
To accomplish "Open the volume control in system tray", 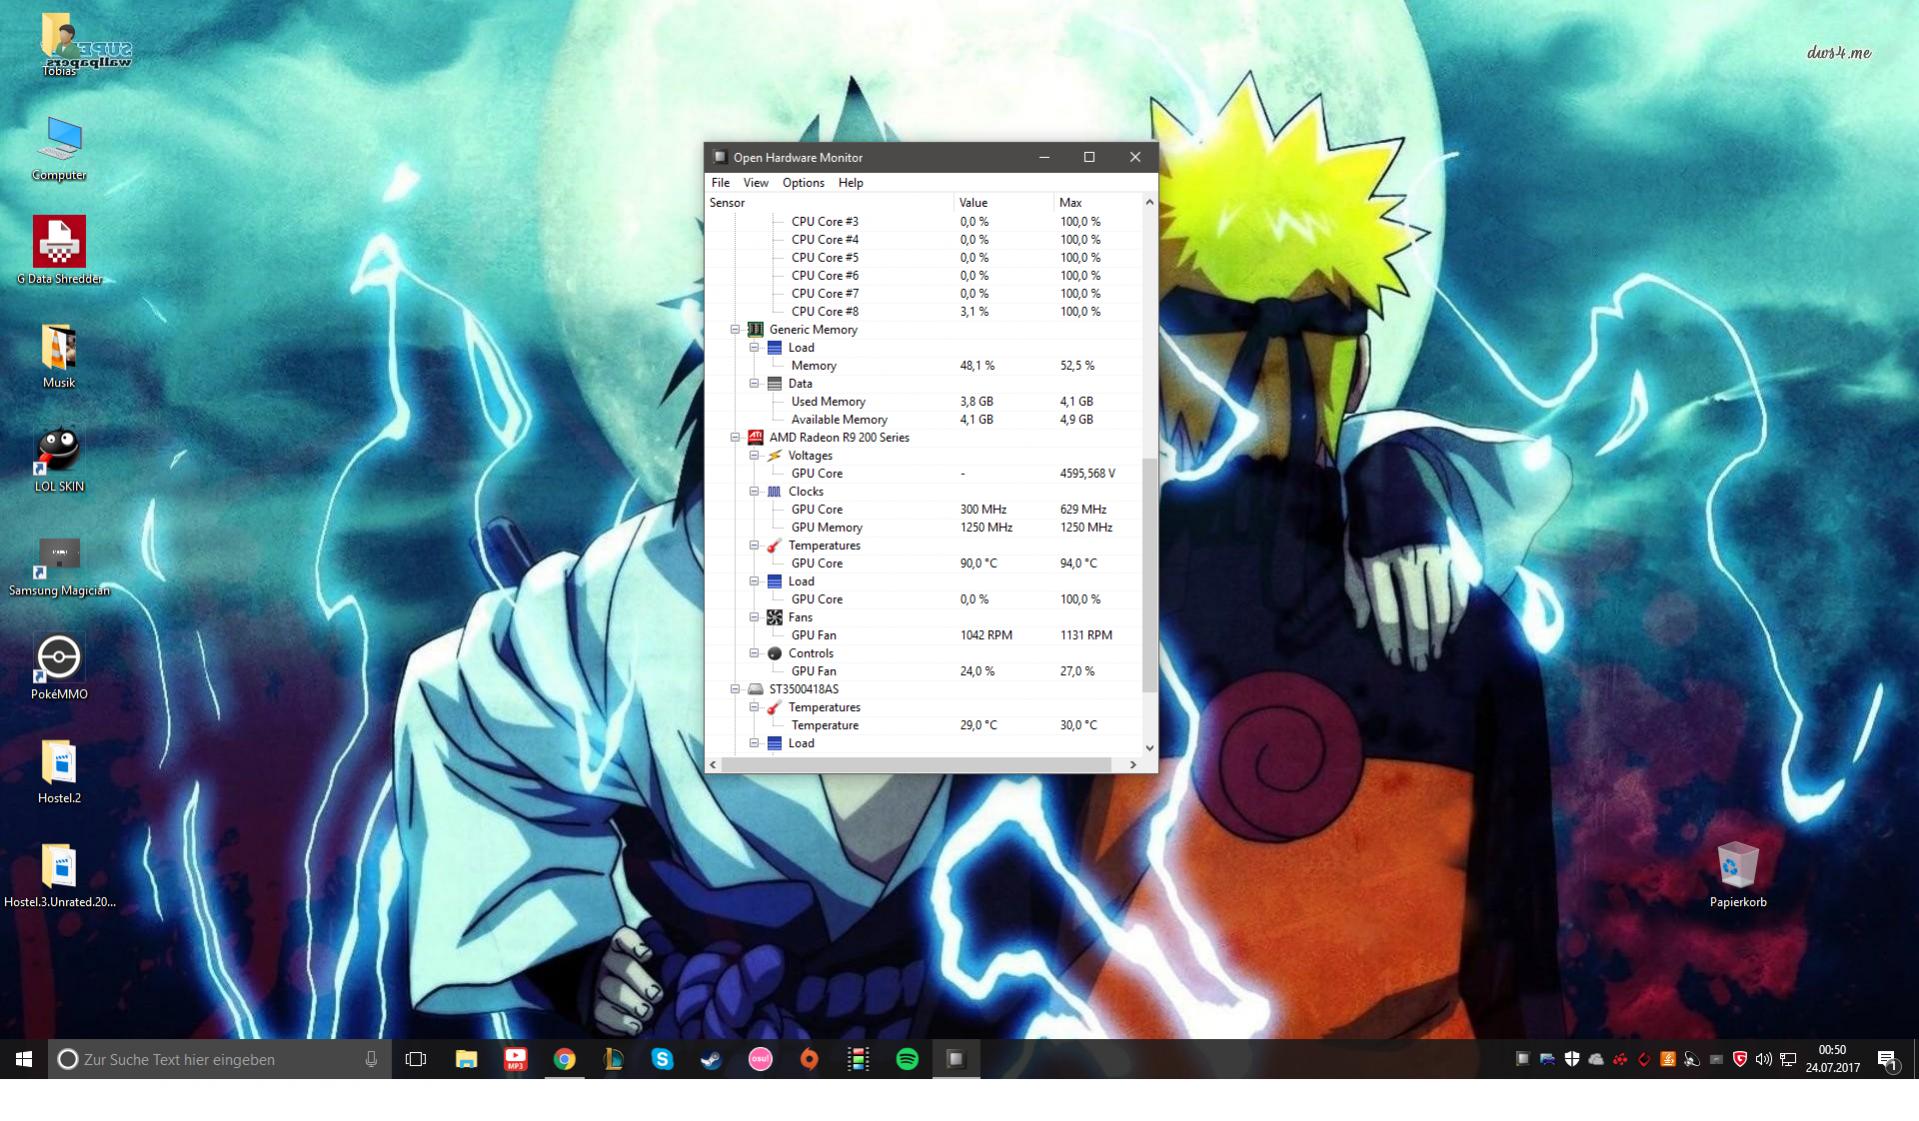I will point(1763,1059).
